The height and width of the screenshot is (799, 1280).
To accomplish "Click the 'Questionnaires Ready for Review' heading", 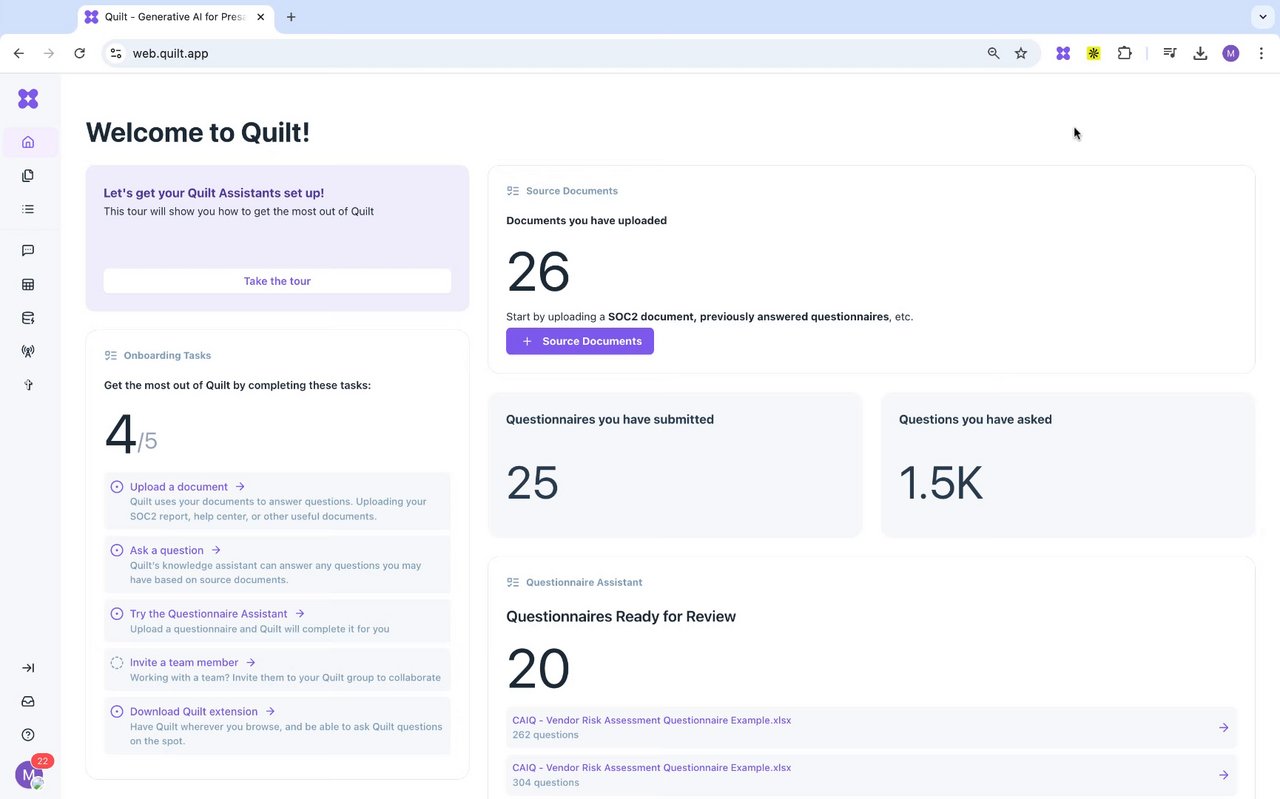I will 621,617.
